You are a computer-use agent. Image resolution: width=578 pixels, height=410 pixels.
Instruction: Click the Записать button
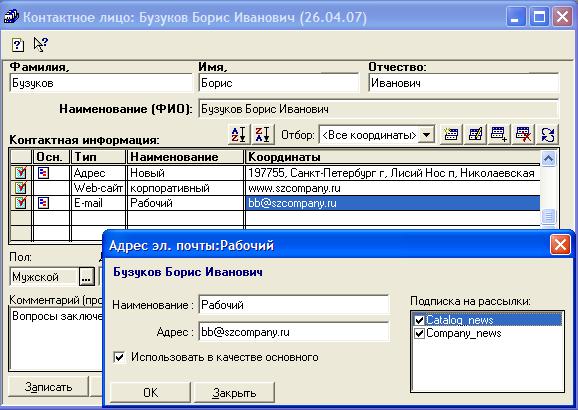(x=48, y=387)
